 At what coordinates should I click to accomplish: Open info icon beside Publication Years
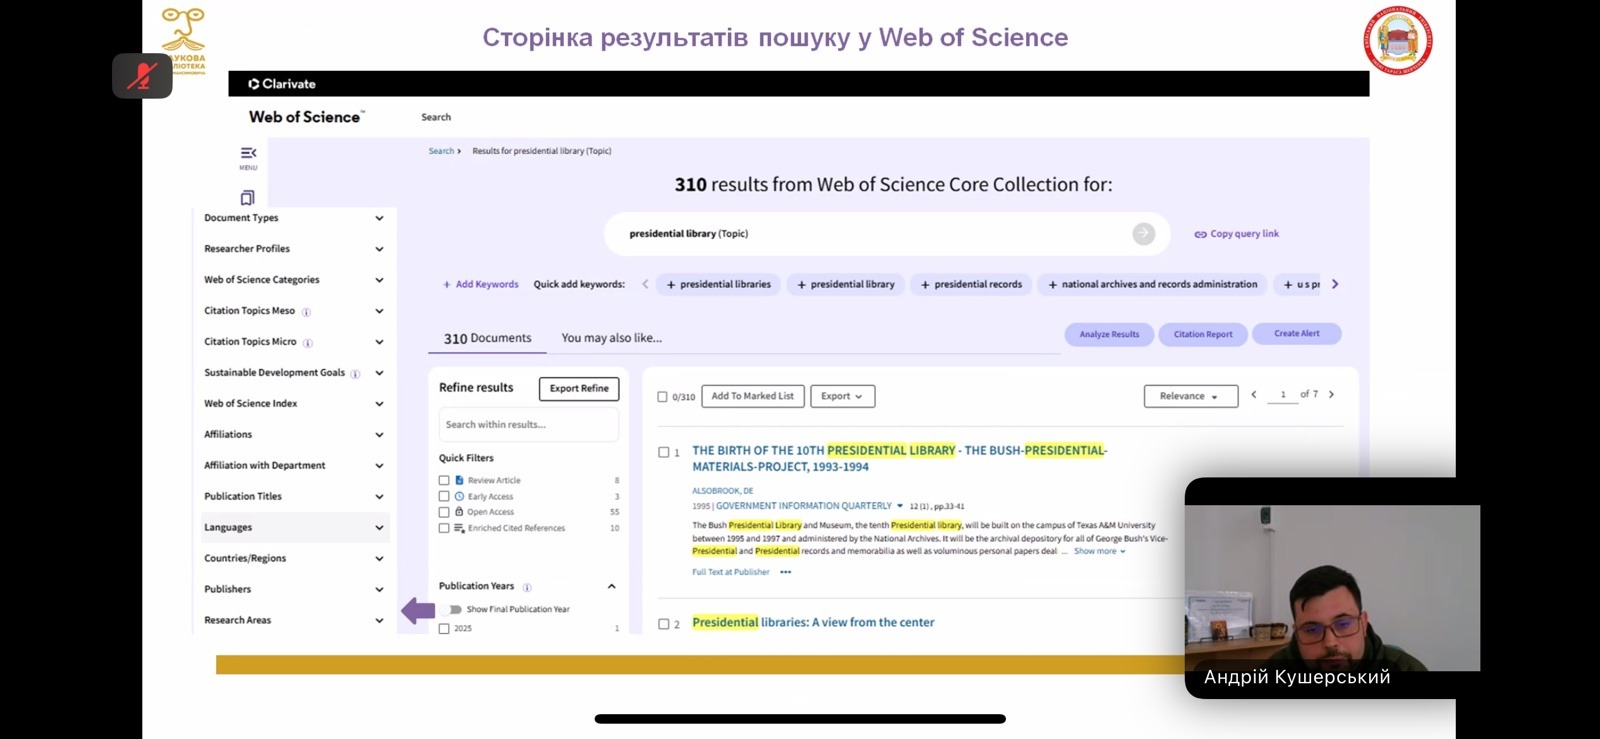[x=527, y=587]
